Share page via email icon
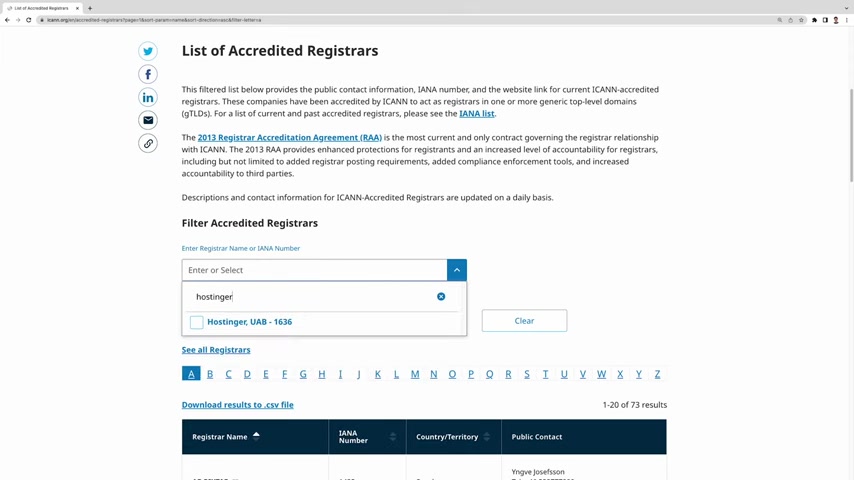This screenshot has height=480, width=854. [x=148, y=120]
